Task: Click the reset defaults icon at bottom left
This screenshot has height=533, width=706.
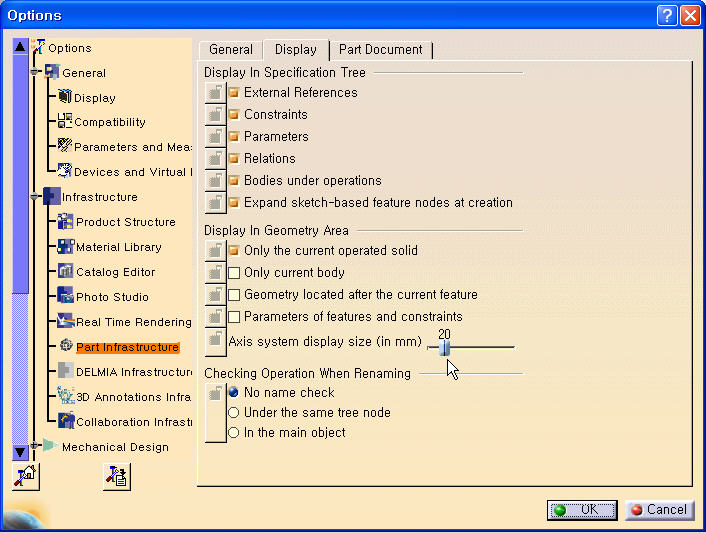Action: pos(25,477)
